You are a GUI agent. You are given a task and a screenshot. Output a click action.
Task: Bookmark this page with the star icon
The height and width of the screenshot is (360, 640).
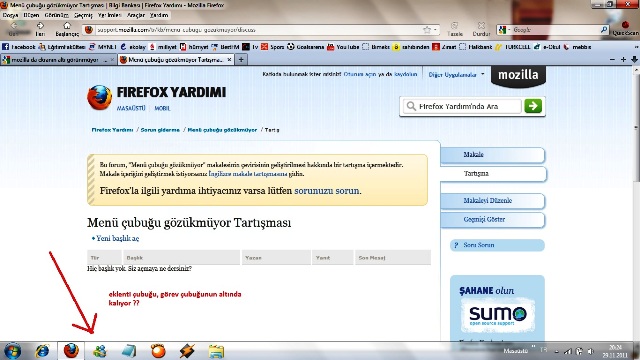click(x=427, y=30)
